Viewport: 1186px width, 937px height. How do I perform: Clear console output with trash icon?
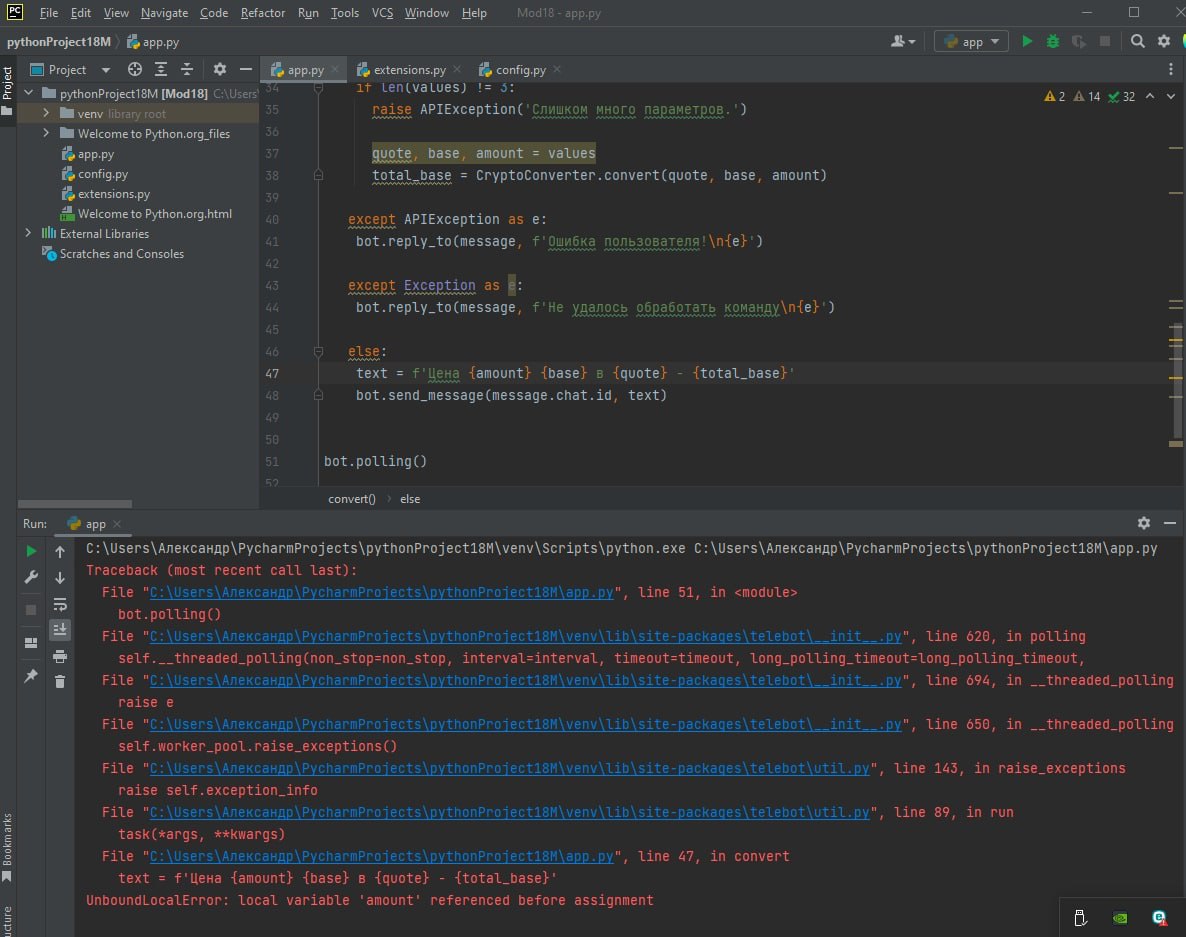click(x=60, y=681)
